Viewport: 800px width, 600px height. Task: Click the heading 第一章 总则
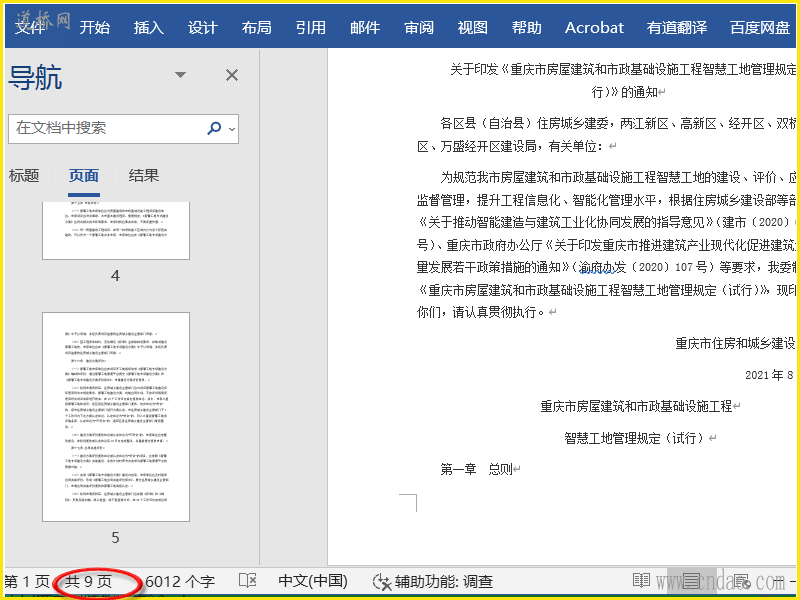[x=477, y=469]
